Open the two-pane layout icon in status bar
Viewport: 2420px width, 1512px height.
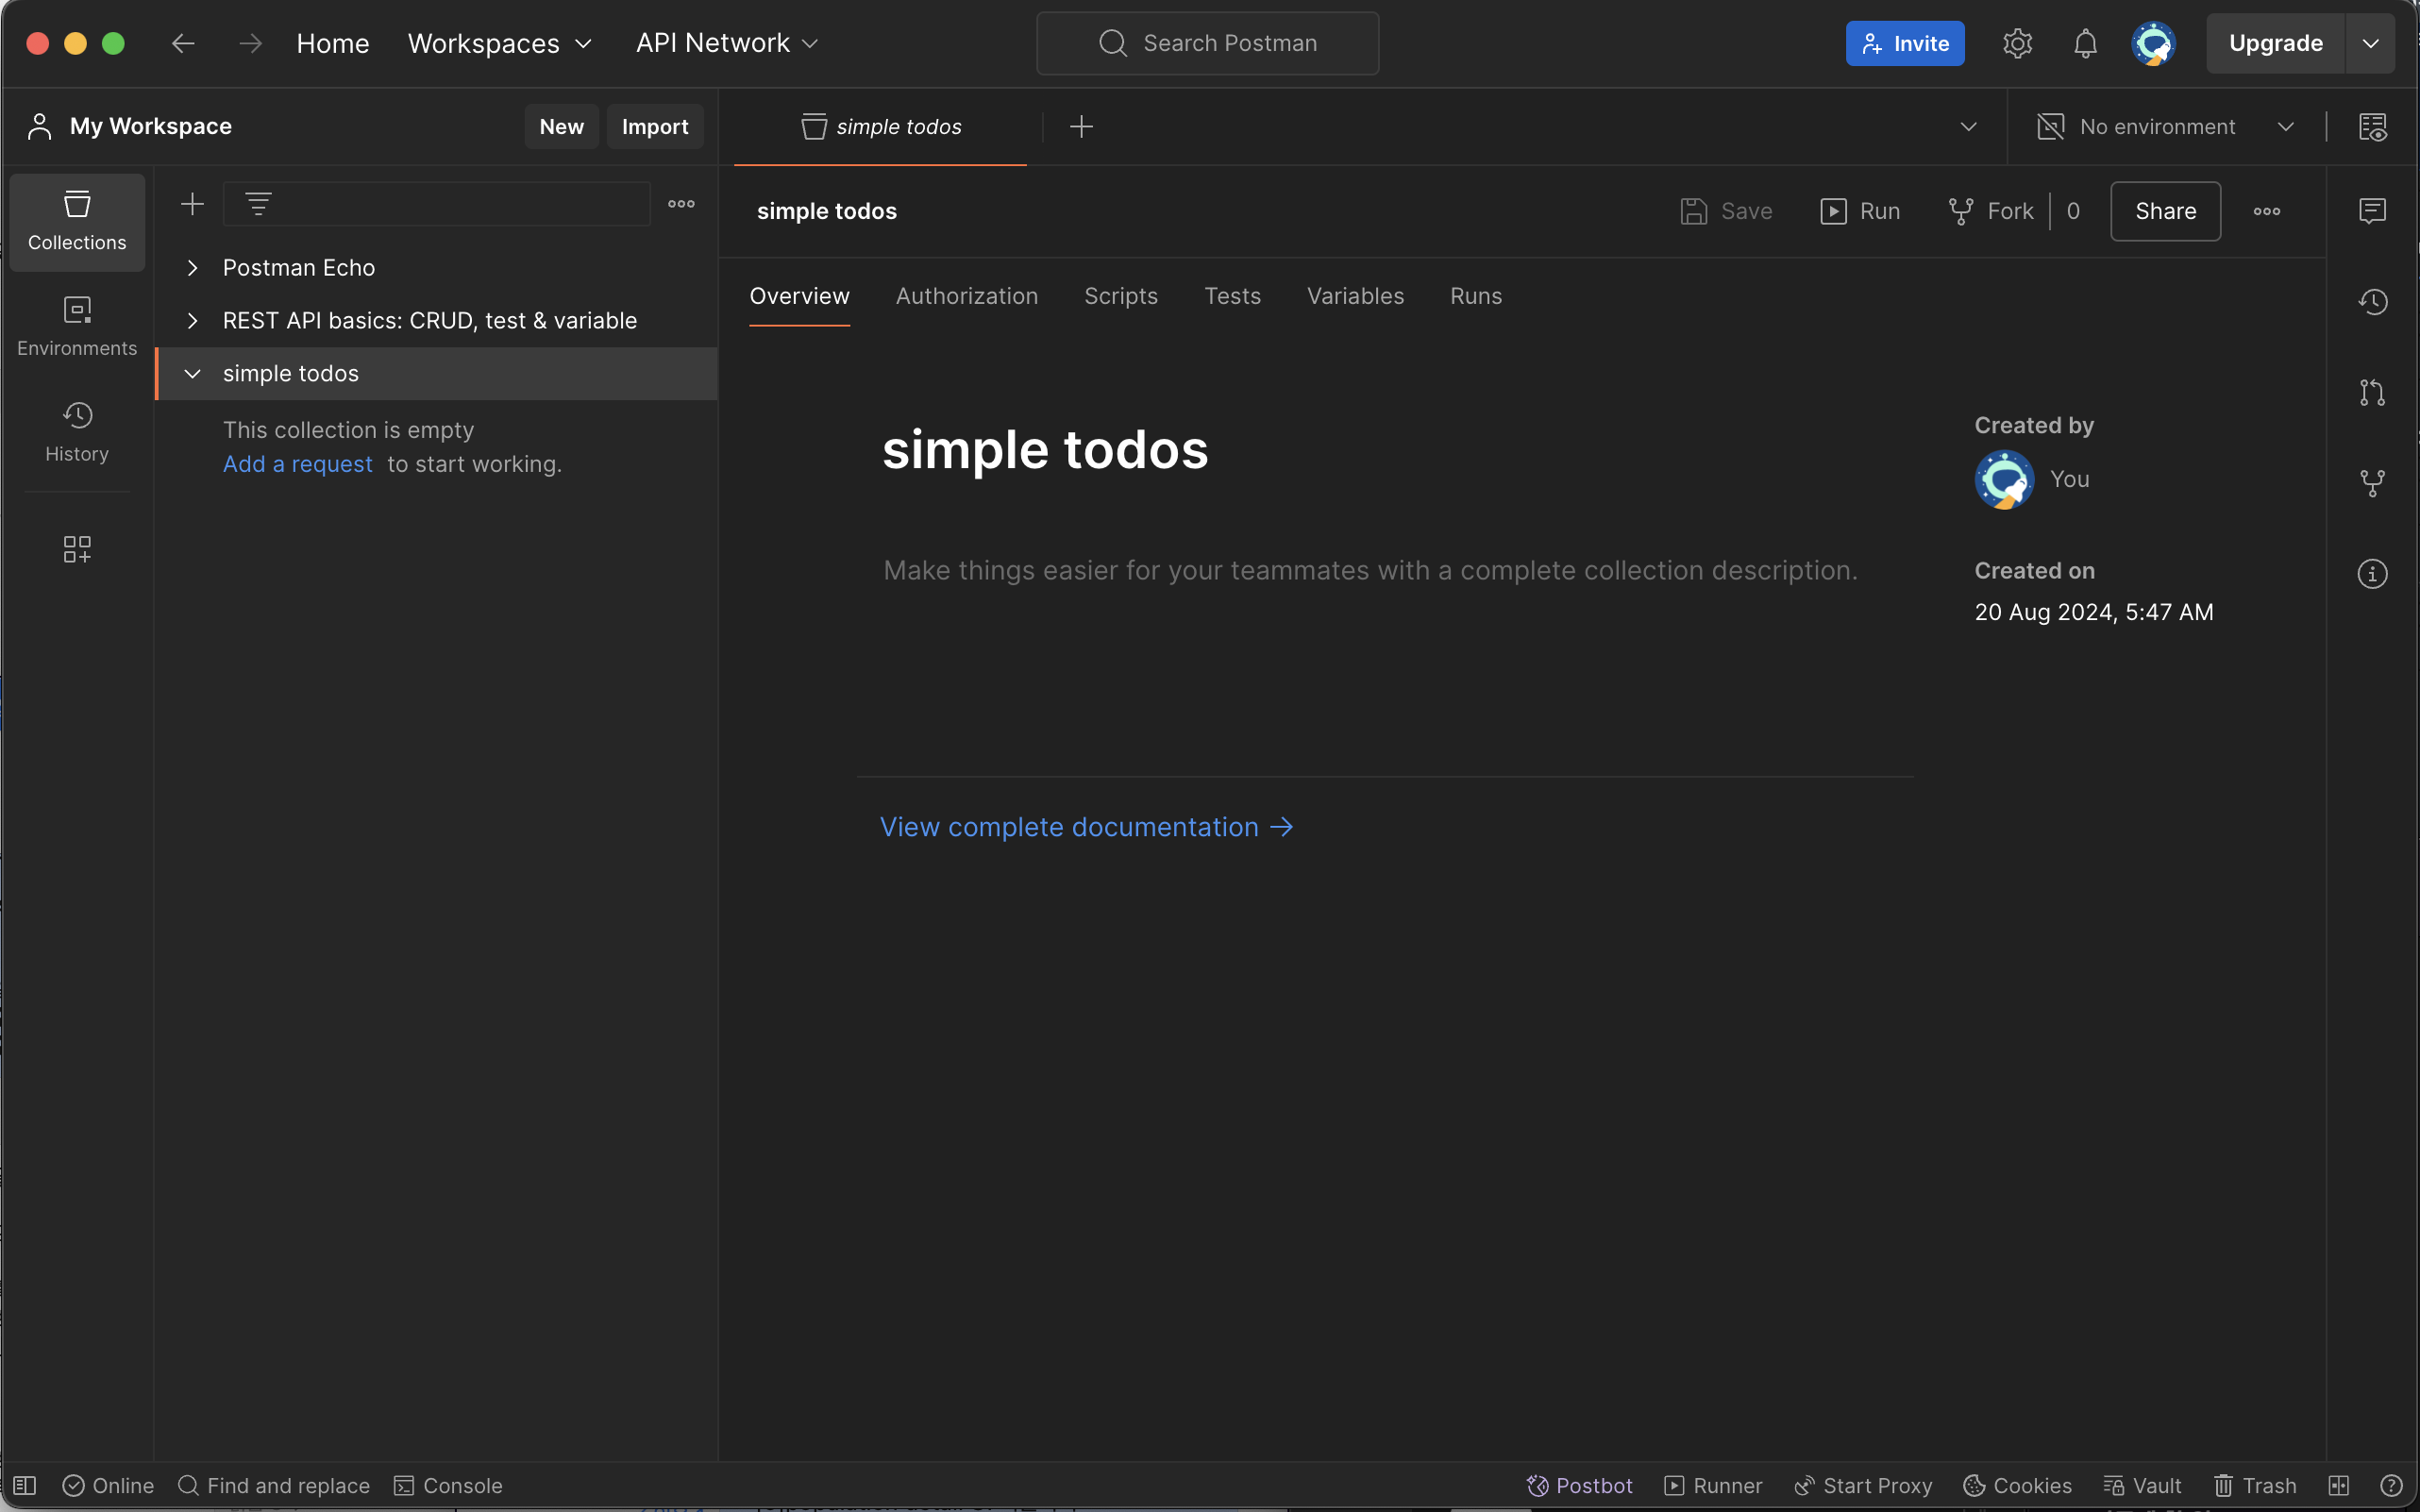[2339, 1485]
